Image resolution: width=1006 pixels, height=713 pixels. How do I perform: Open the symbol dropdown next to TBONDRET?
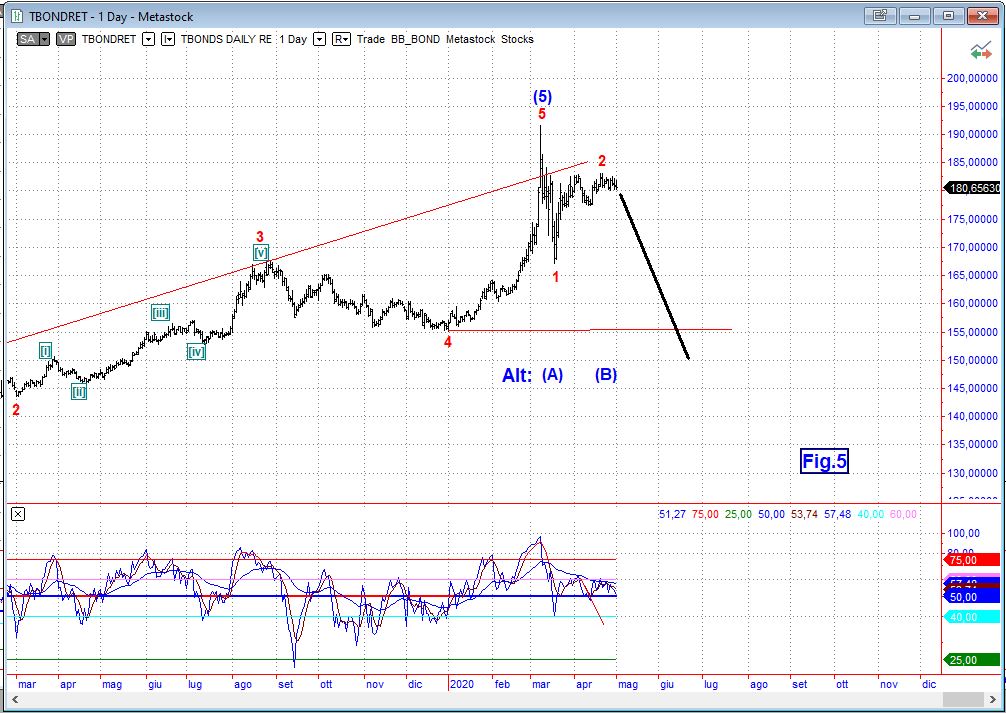(x=148, y=39)
